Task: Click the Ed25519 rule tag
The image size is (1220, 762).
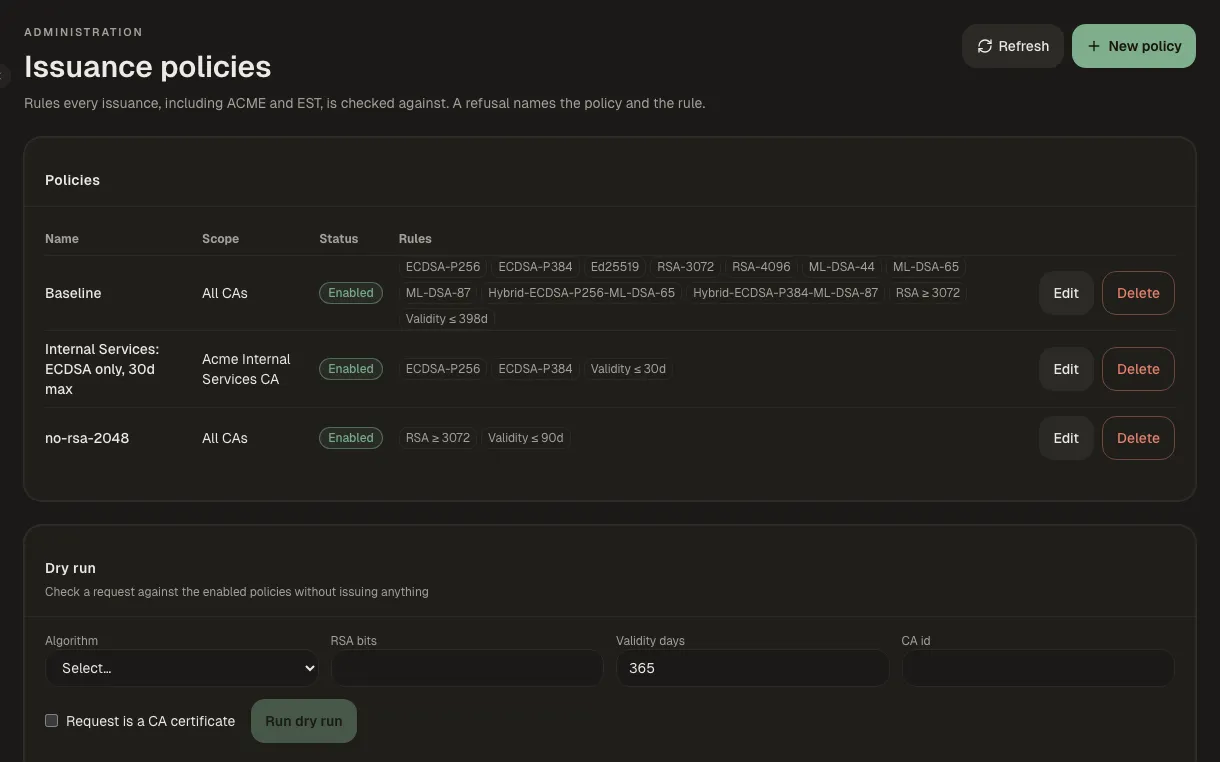Action: coord(615,267)
